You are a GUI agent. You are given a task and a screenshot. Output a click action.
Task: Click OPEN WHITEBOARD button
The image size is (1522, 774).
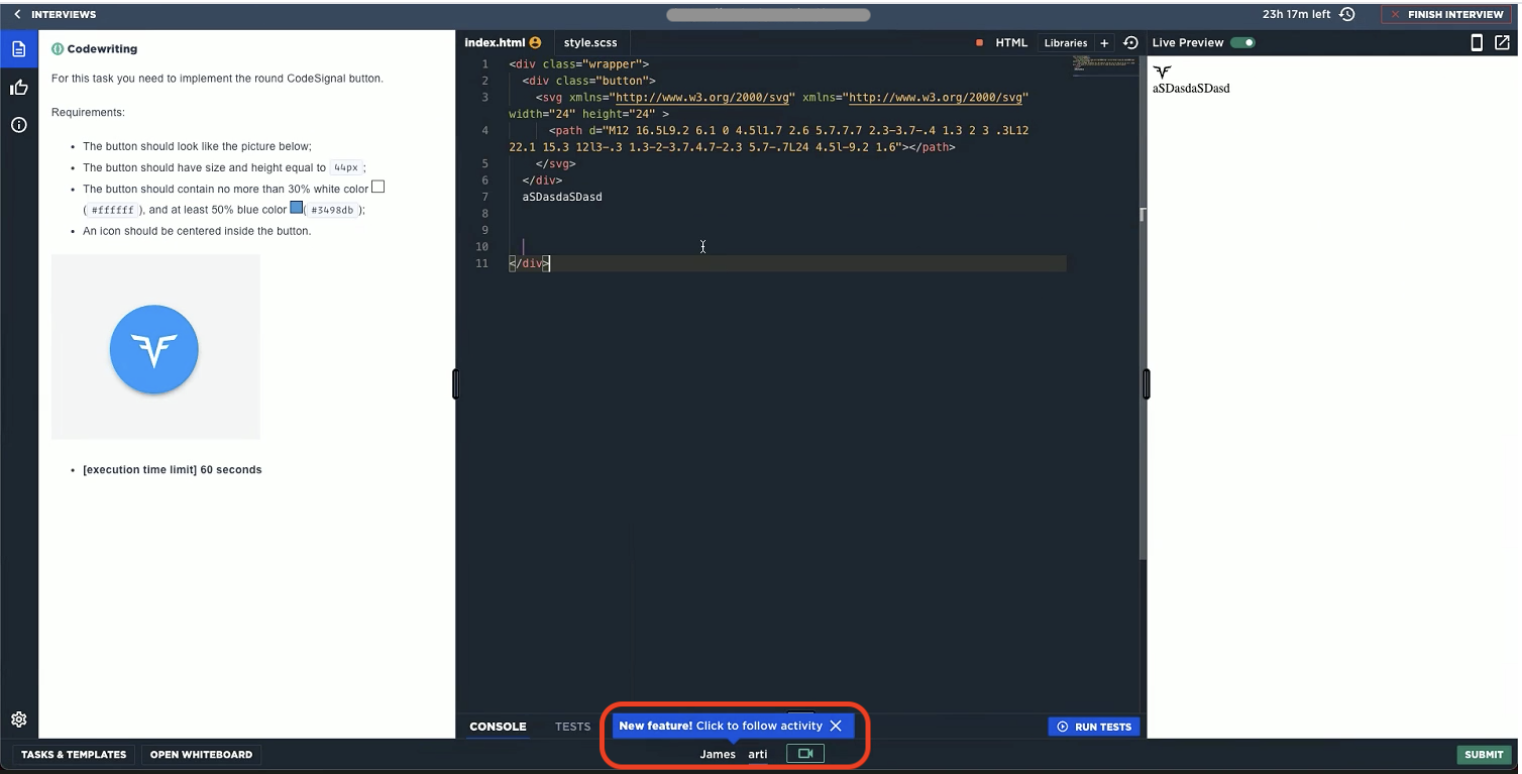(201, 754)
